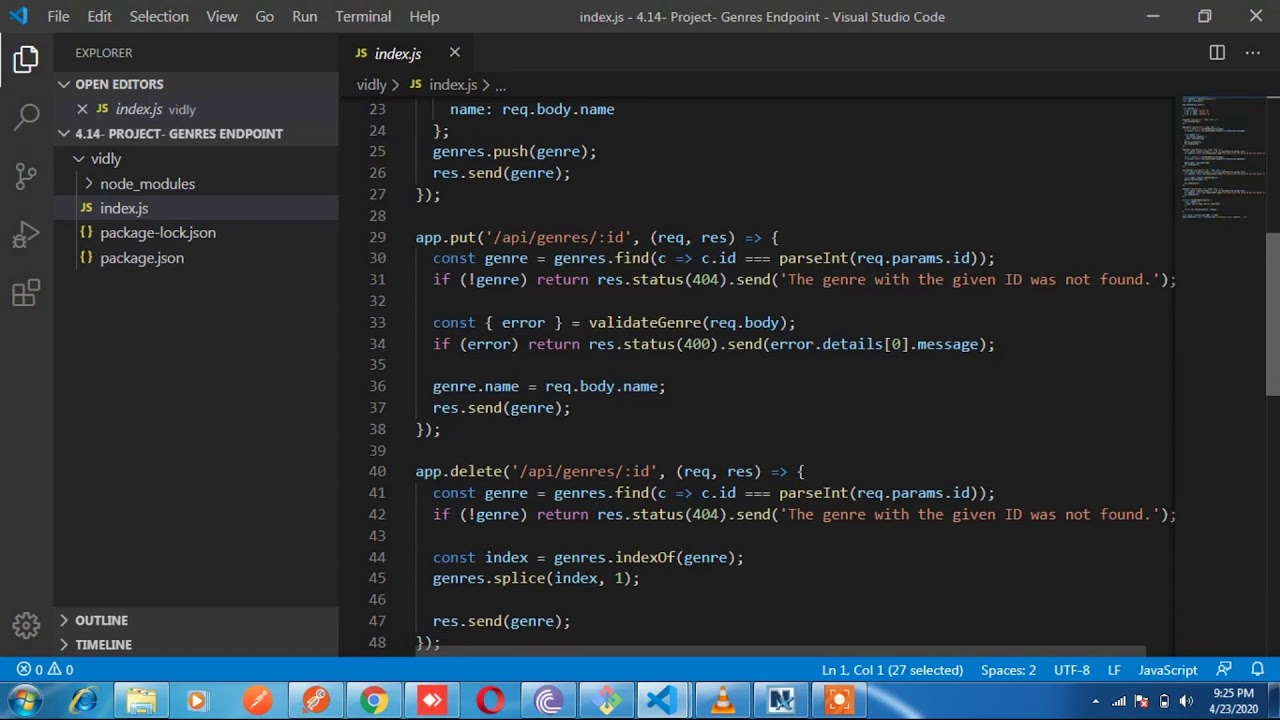Screen dimensions: 1280x720
Task: Click the Spaces: 2 indentation setting
Action: pos(1008,670)
